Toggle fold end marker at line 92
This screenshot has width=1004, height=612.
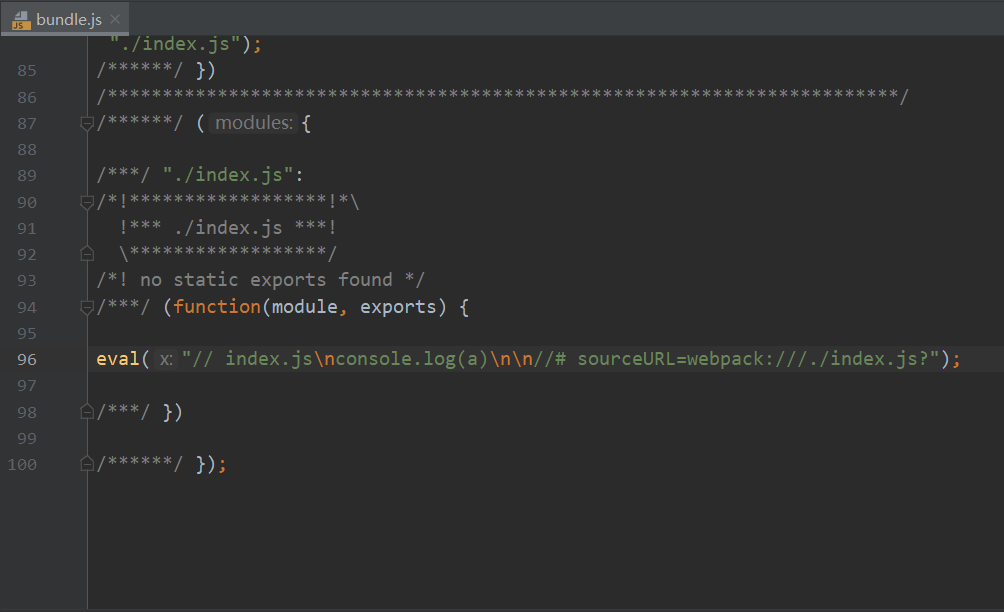point(87,254)
